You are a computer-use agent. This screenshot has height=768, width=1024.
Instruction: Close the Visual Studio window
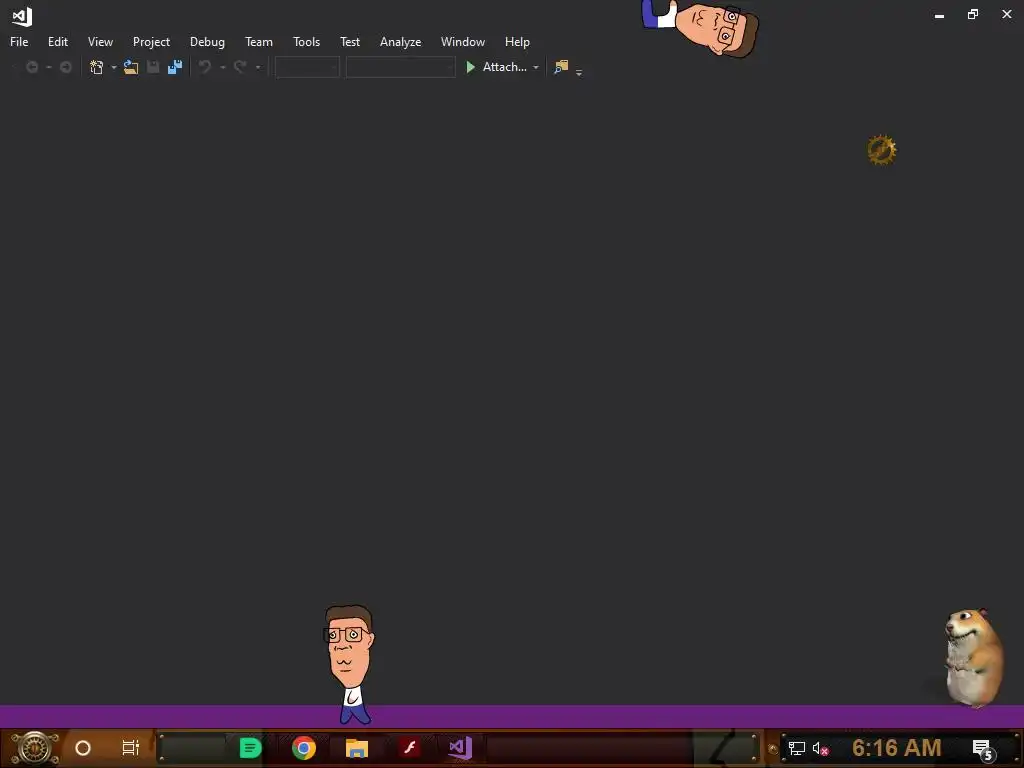pyautogui.click(x=1006, y=14)
